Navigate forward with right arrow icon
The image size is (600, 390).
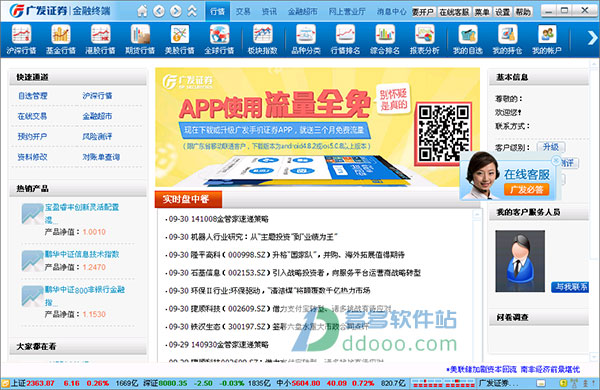click(176, 11)
